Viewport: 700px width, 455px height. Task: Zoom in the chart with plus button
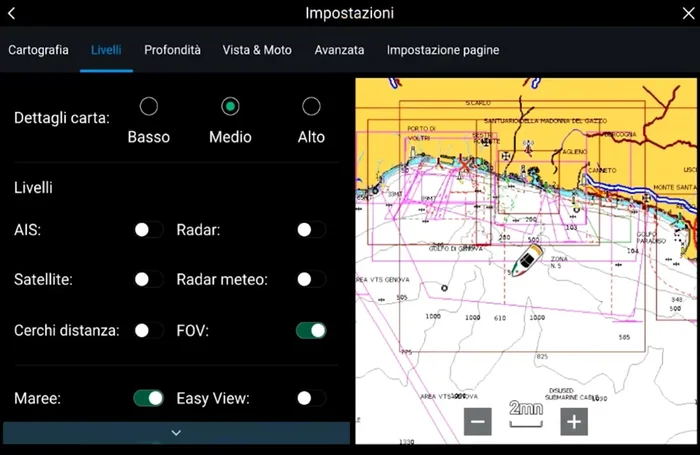[574, 421]
